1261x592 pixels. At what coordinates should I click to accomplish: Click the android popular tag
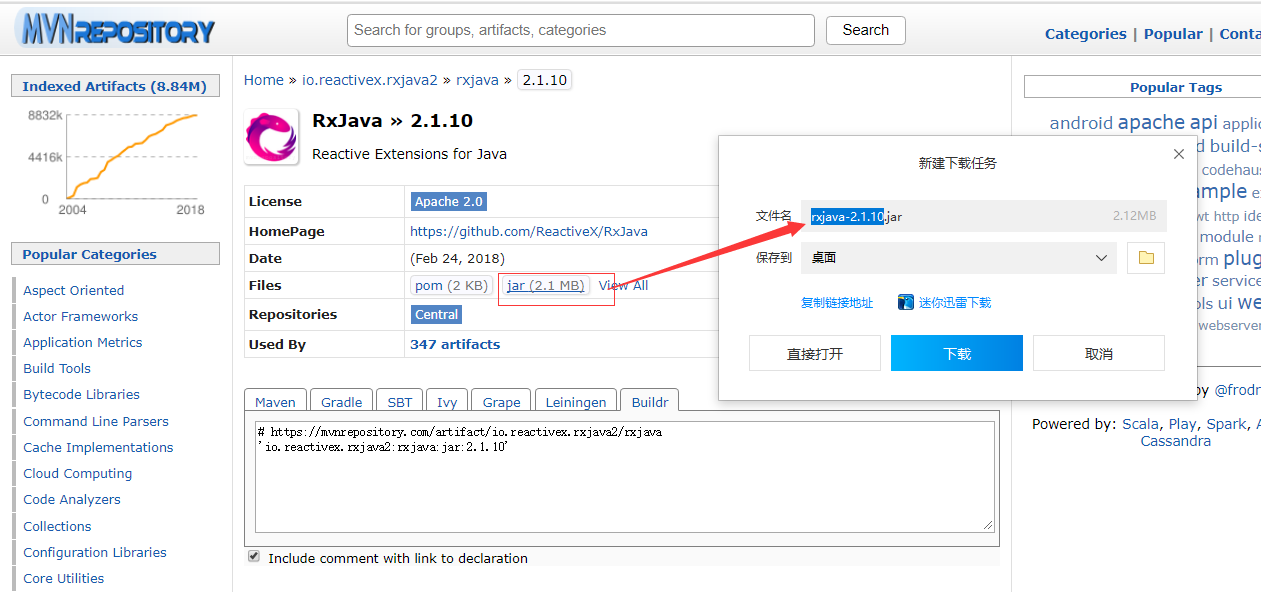(x=1081, y=123)
